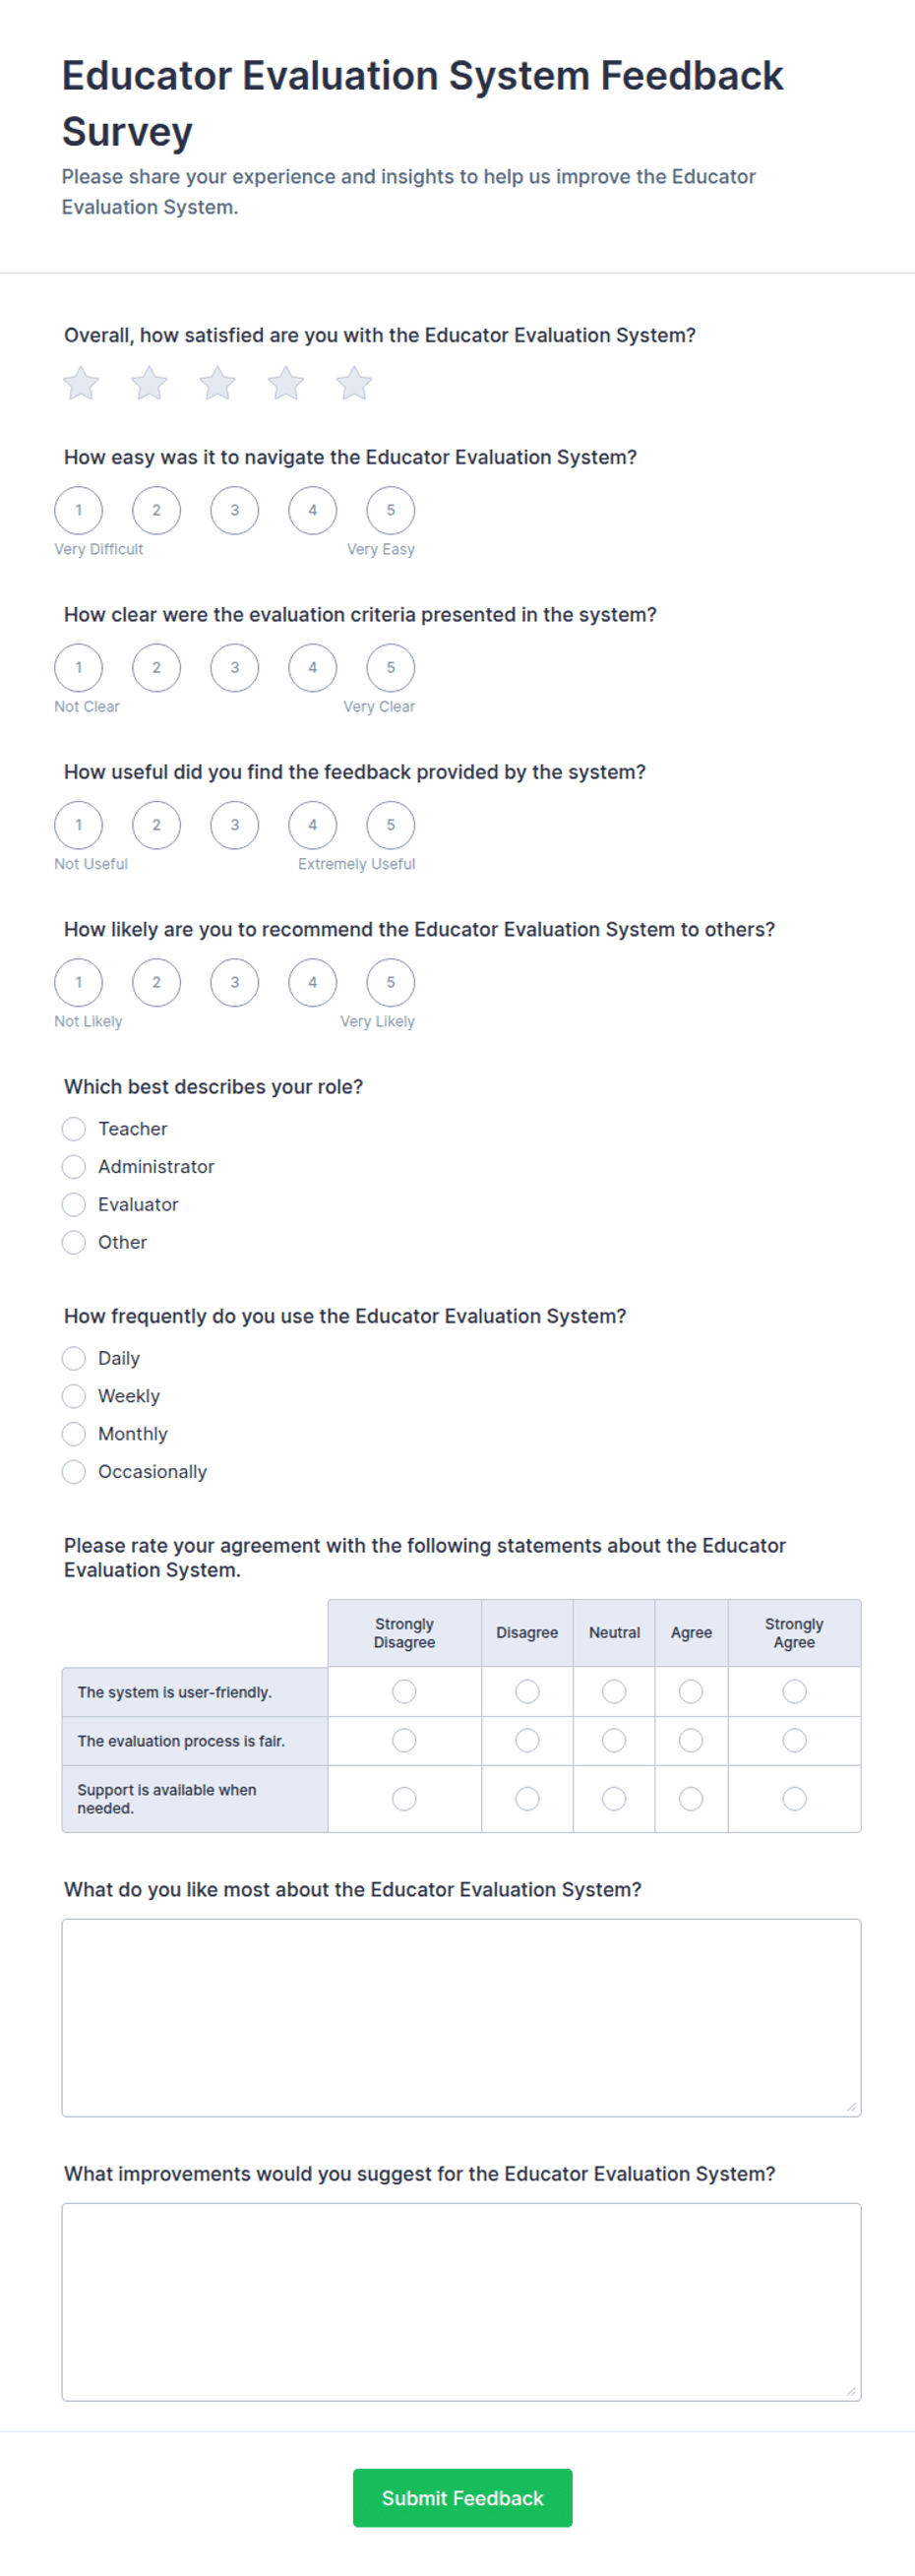Select Teacher as your role
The image size is (915, 2576).
pos(74,1129)
